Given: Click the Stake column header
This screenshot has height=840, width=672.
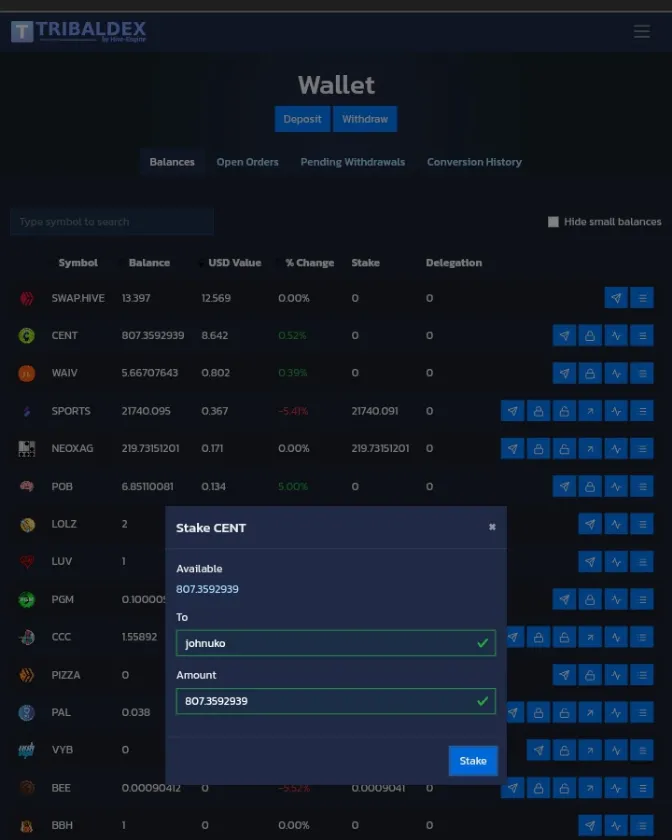Looking at the screenshot, I should pyautogui.click(x=365, y=263).
